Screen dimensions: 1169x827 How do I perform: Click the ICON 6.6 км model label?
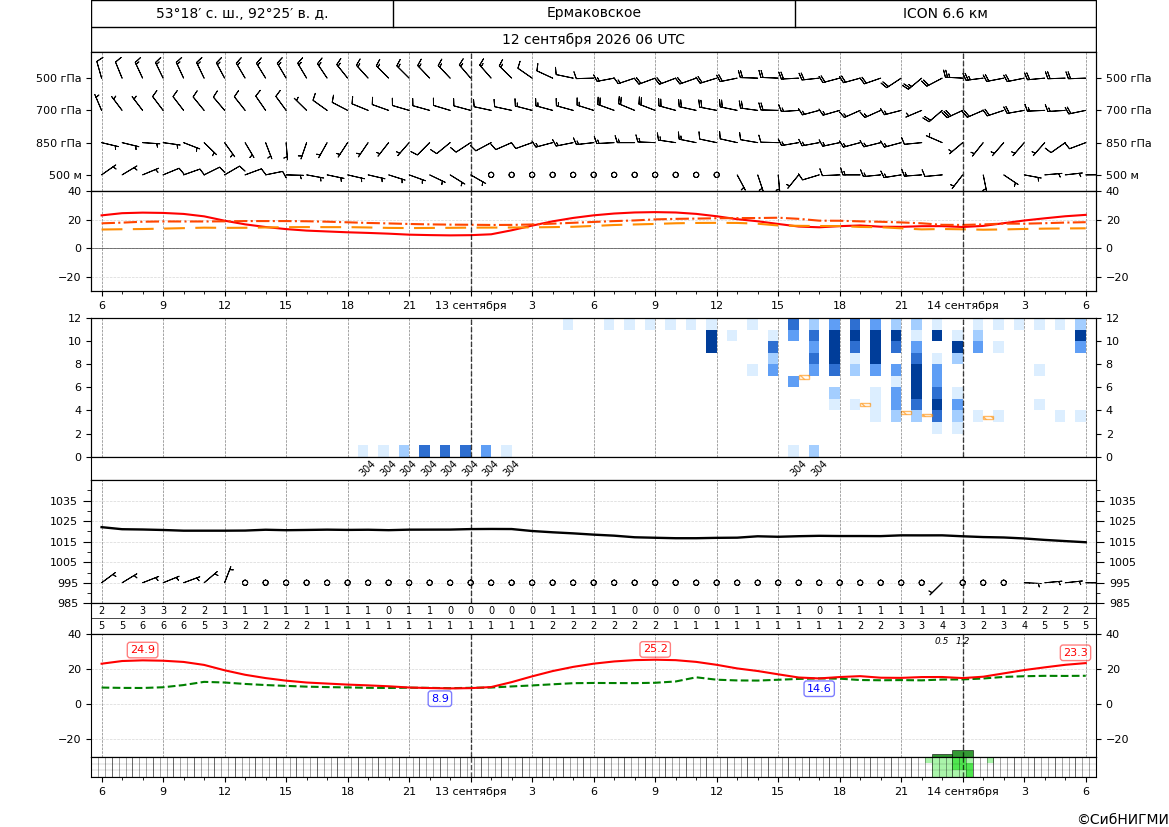(x=945, y=13)
